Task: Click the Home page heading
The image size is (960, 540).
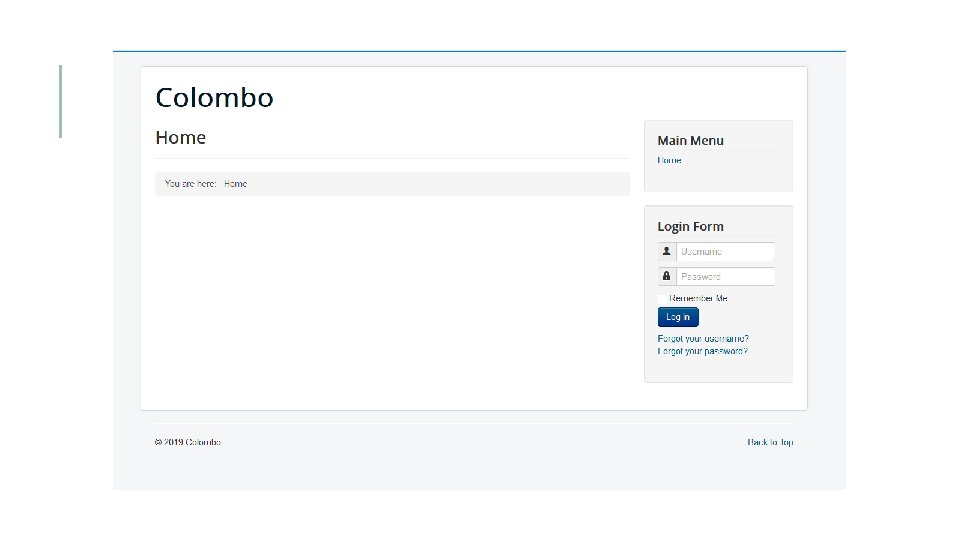Action: tap(181, 137)
